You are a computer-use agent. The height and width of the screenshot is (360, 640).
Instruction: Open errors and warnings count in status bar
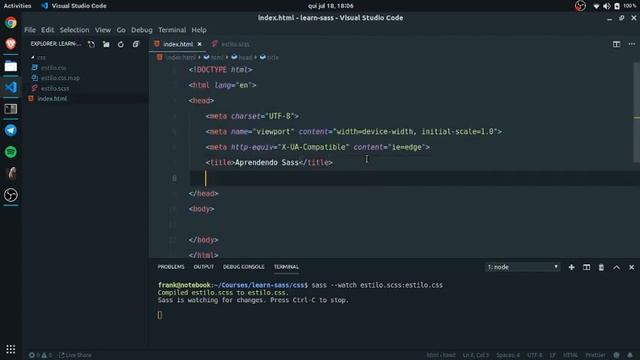click(x=40, y=355)
